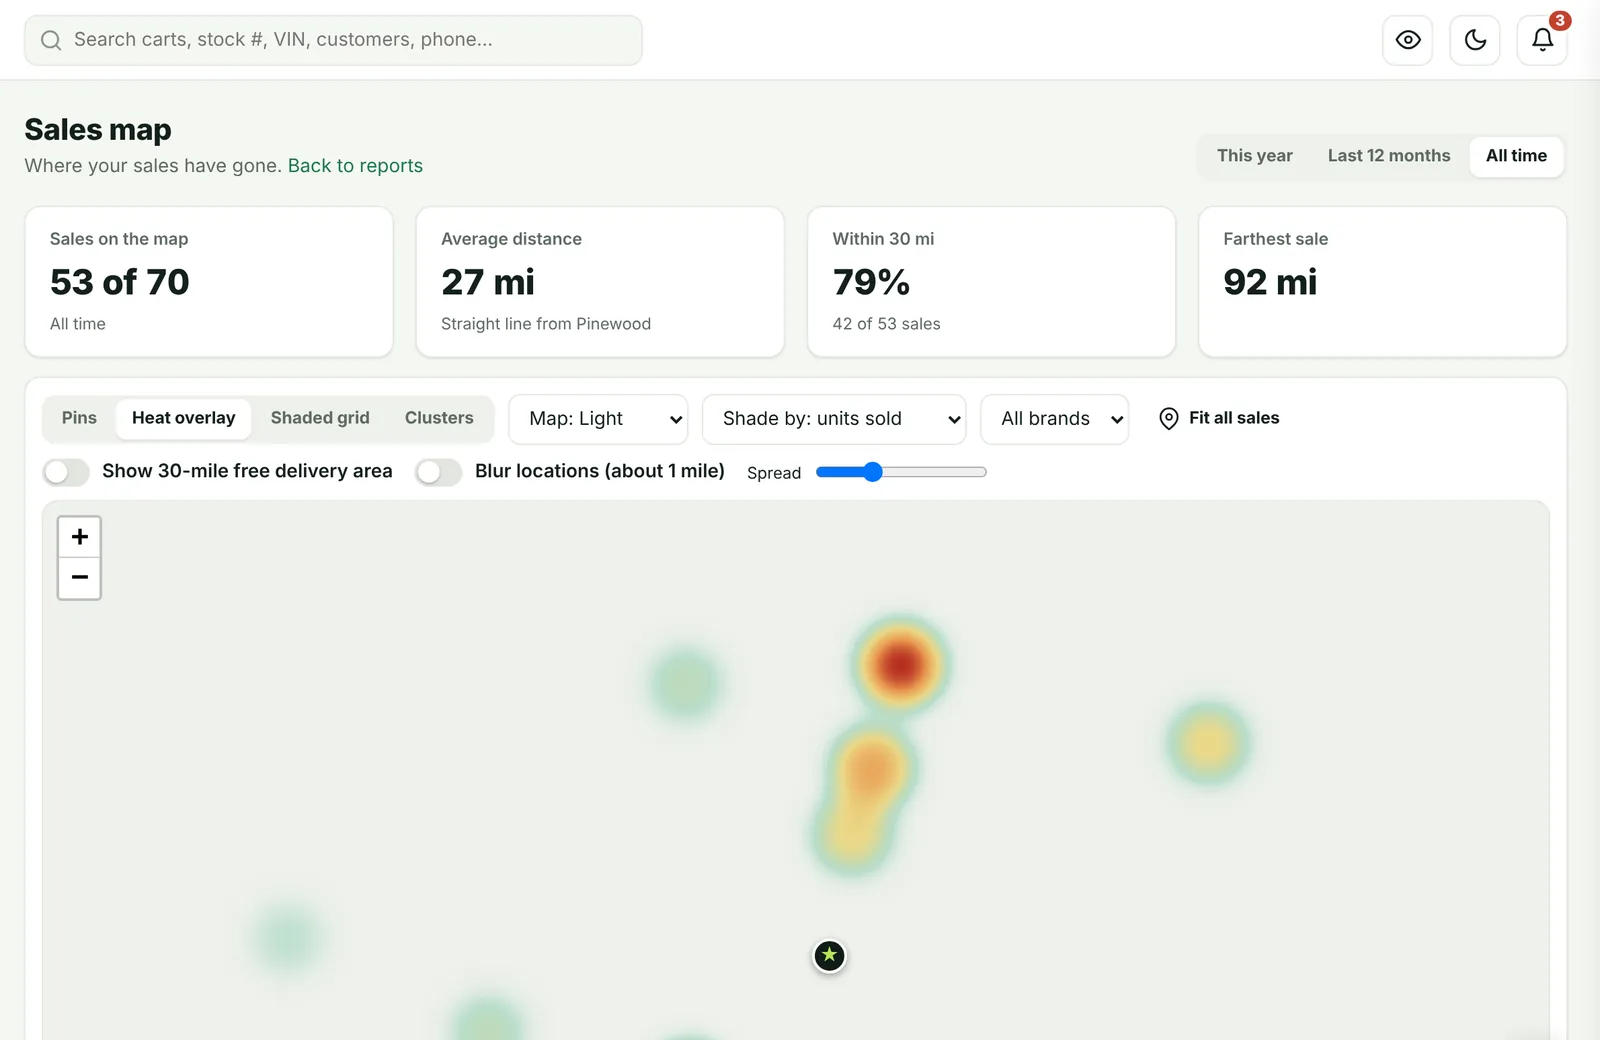This screenshot has height=1040, width=1600.
Task: Zoom out on the map
Action: [x=80, y=578]
